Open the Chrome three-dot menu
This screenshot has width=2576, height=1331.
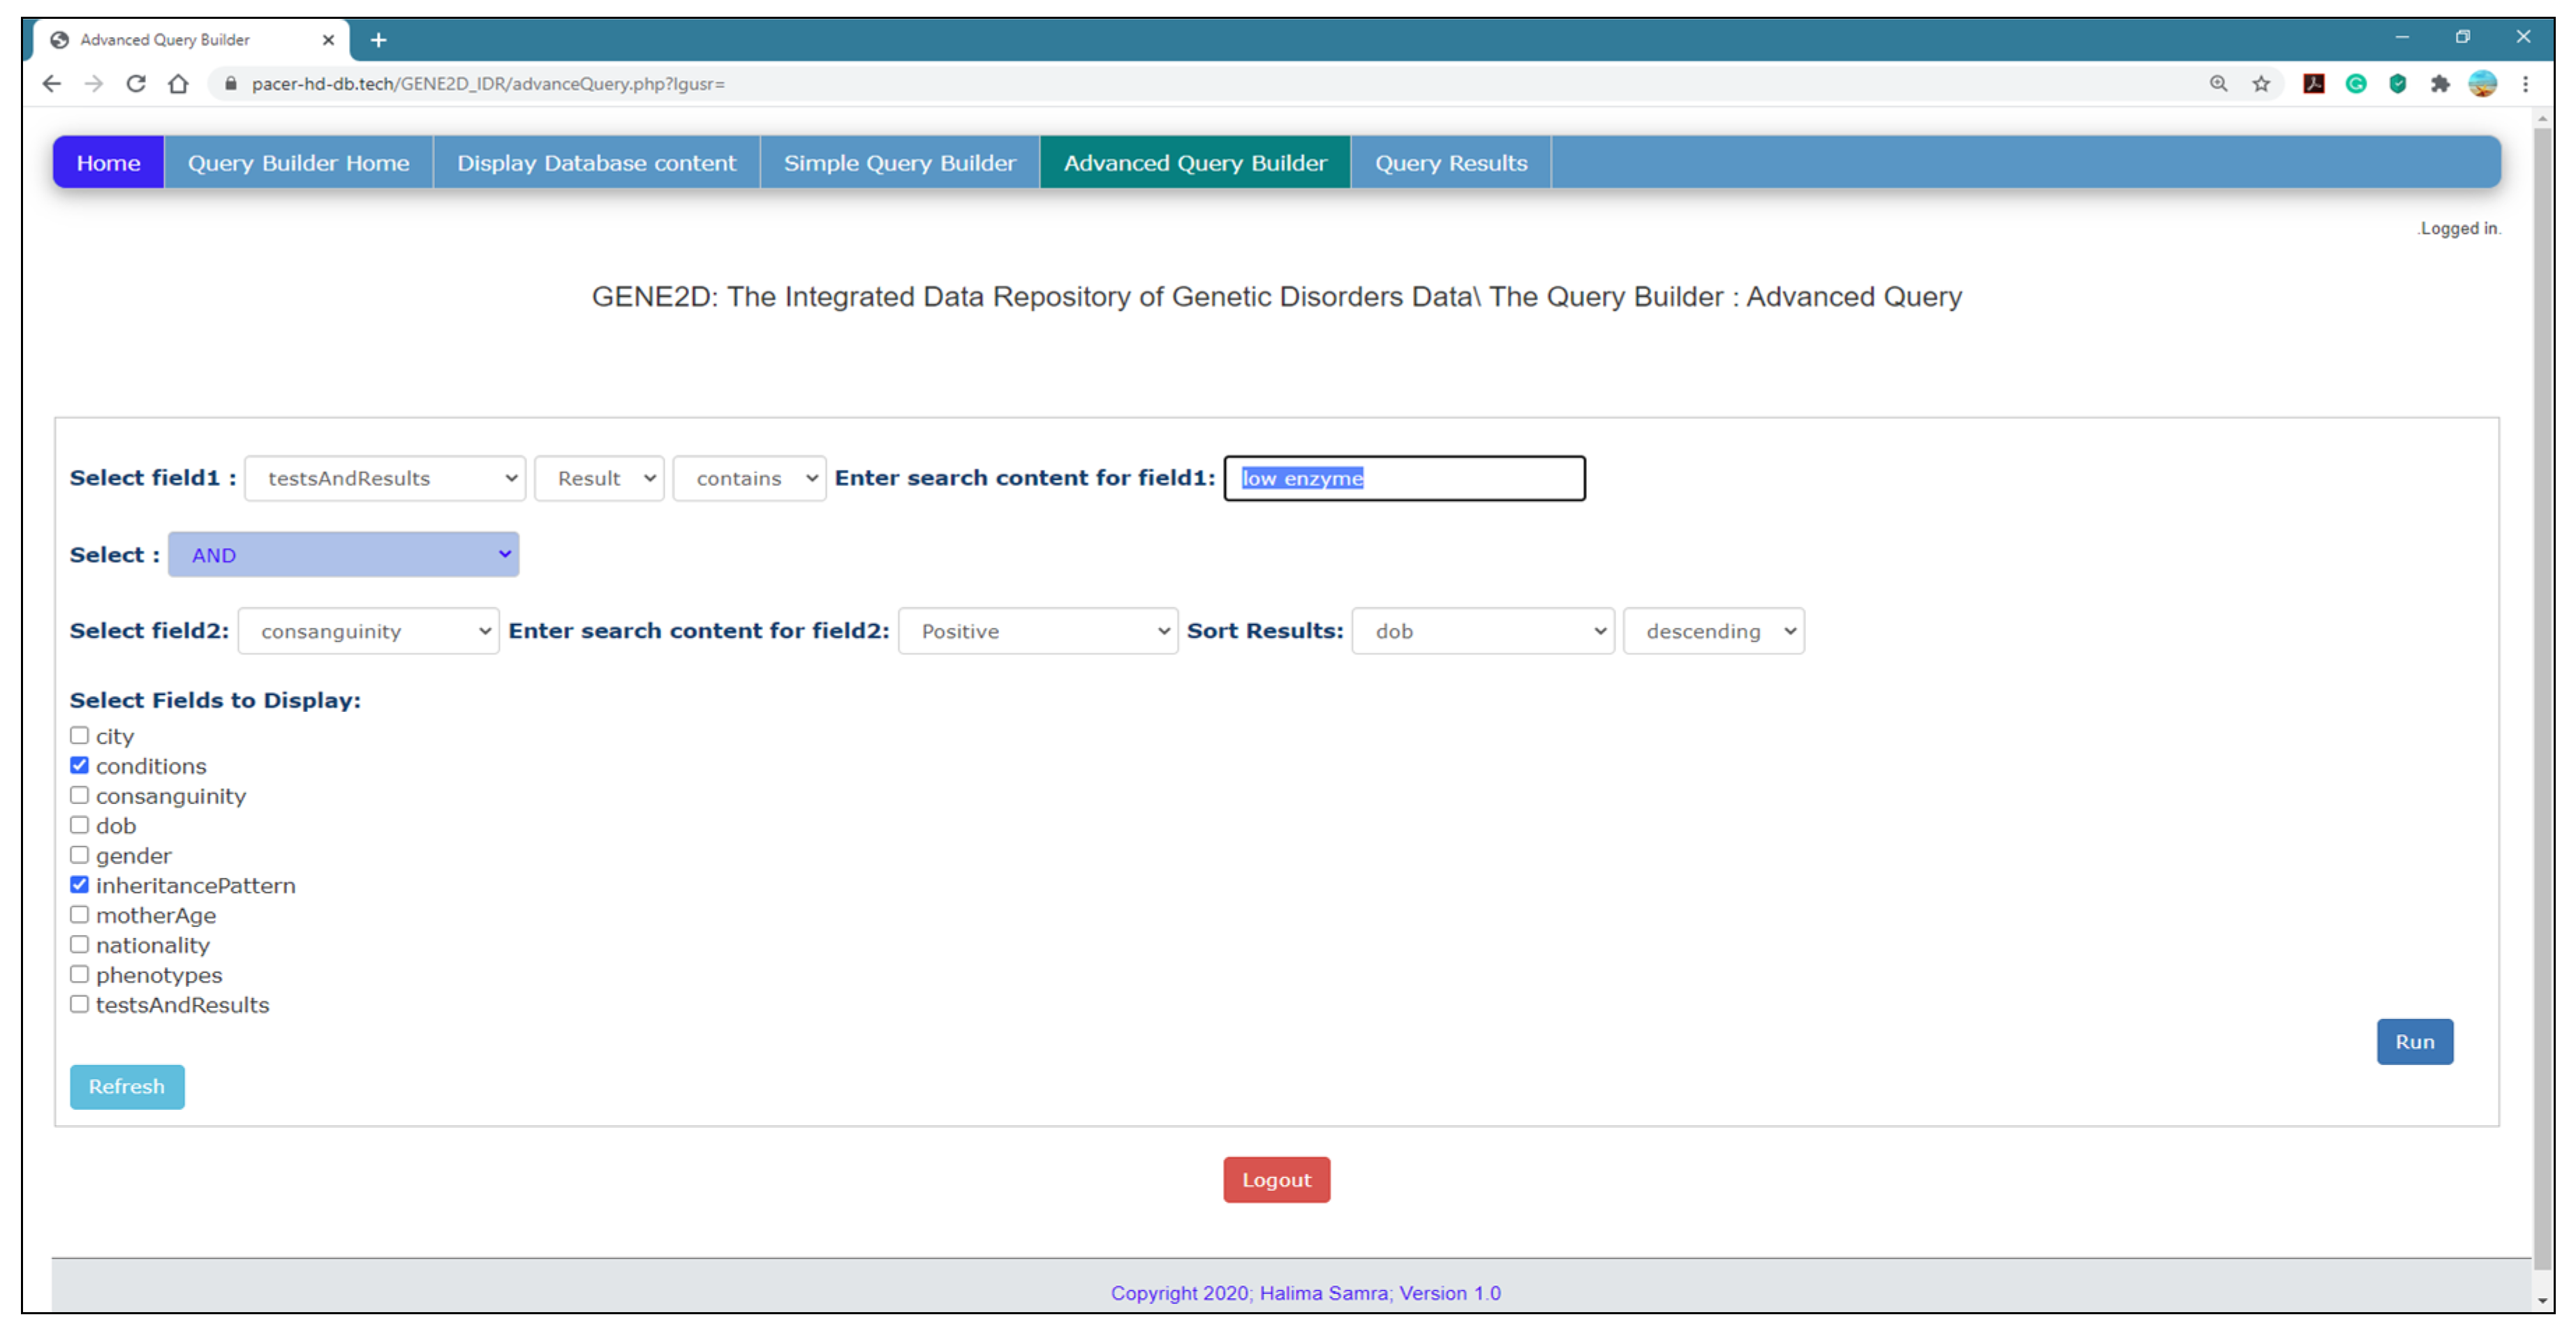pyautogui.click(x=2525, y=84)
